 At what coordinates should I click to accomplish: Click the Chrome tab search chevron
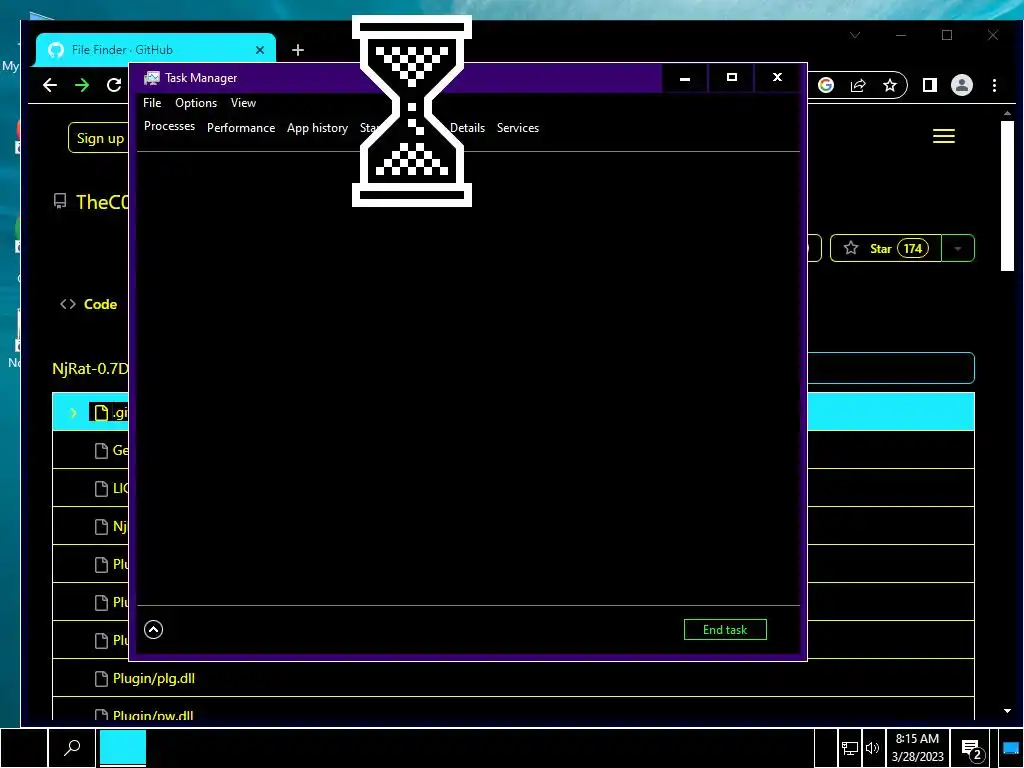pyautogui.click(x=855, y=35)
